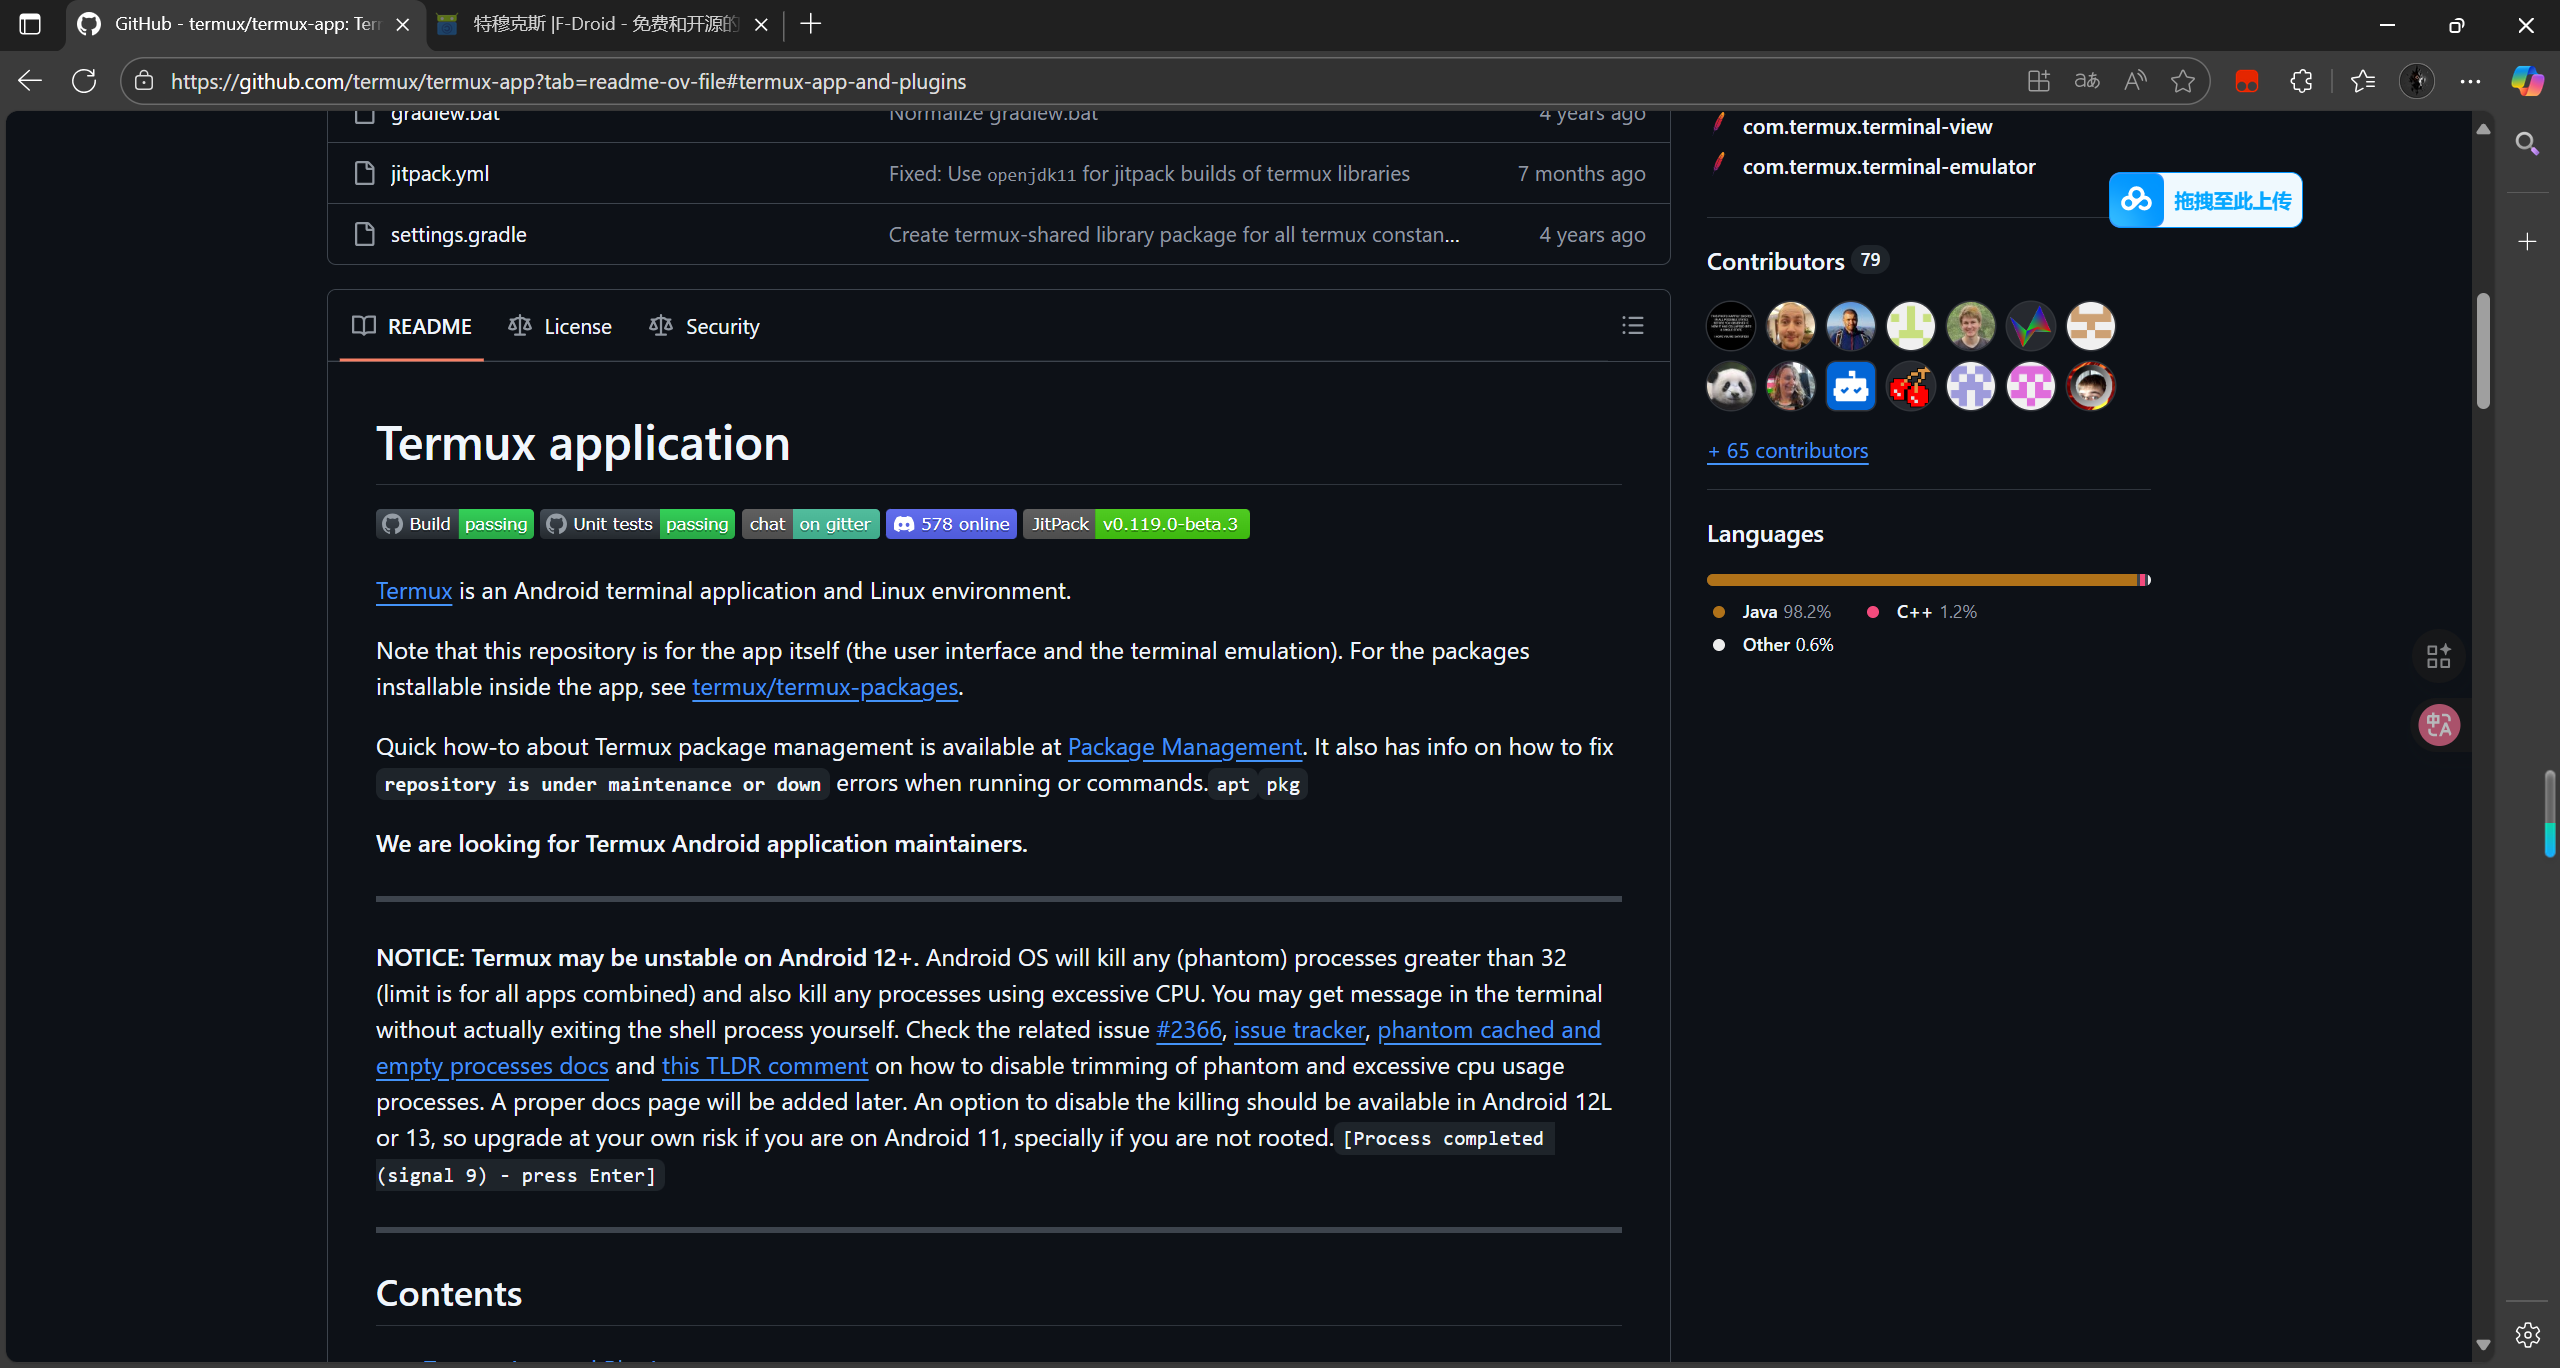This screenshot has height=1368, width=2560.
Task: Click the favorites star icon in address bar
Action: [x=2183, y=81]
